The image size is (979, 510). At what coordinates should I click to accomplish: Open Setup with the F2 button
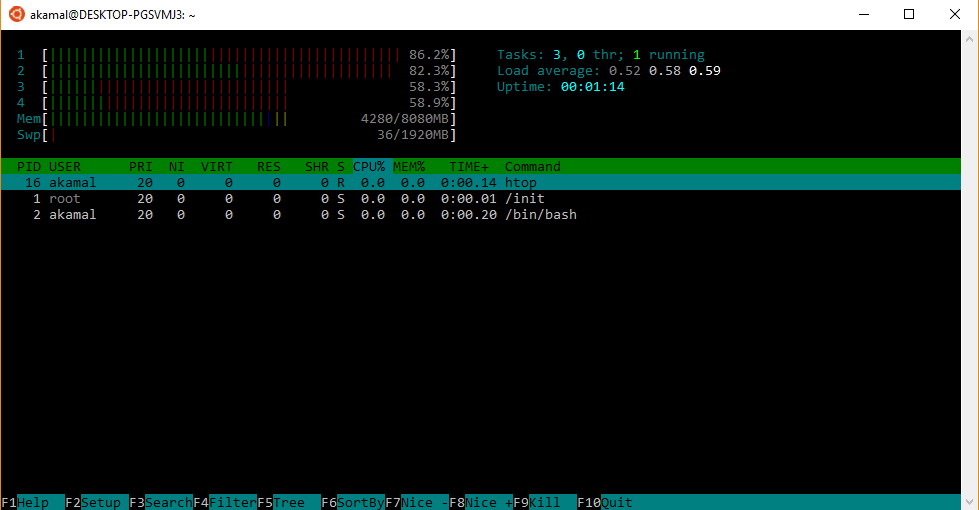click(97, 503)
